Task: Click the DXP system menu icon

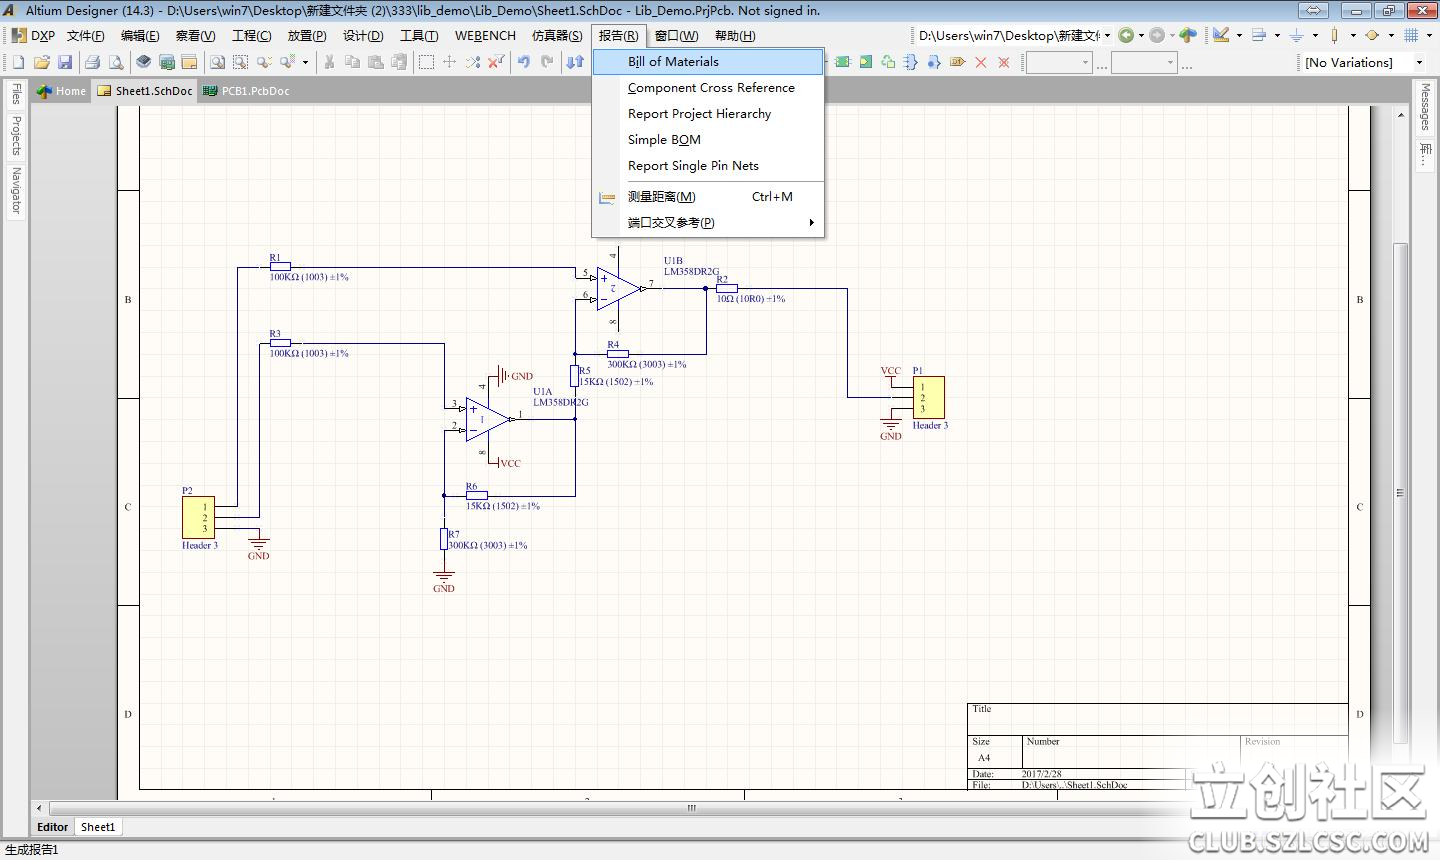Action: point(32,35)
